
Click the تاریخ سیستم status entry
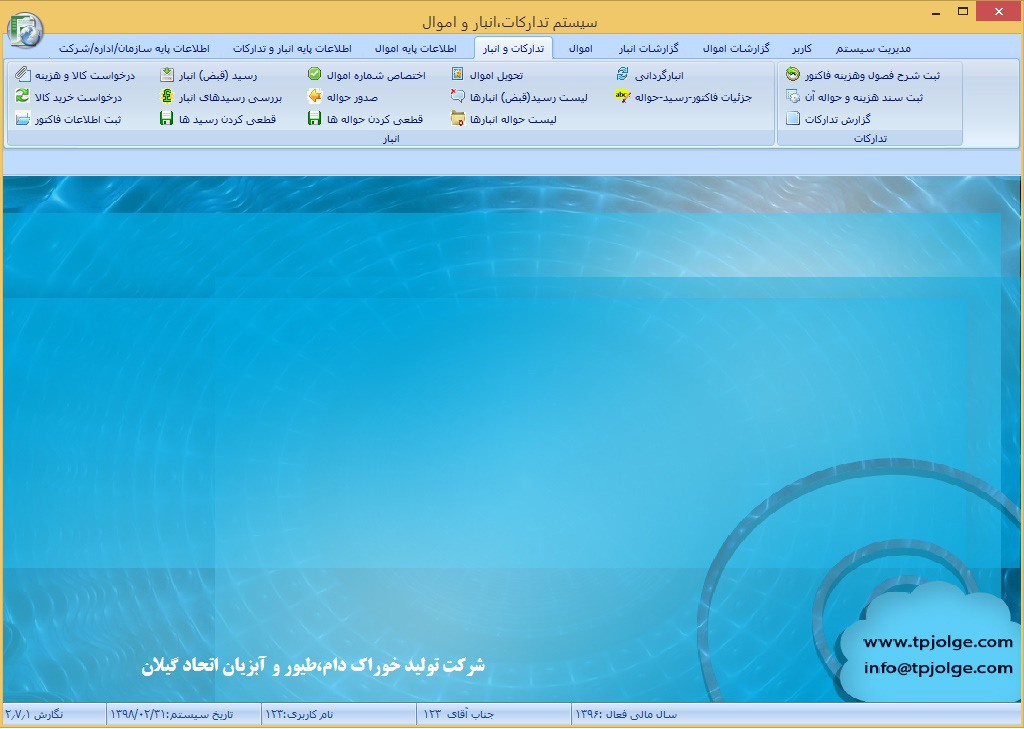point(171,714)
